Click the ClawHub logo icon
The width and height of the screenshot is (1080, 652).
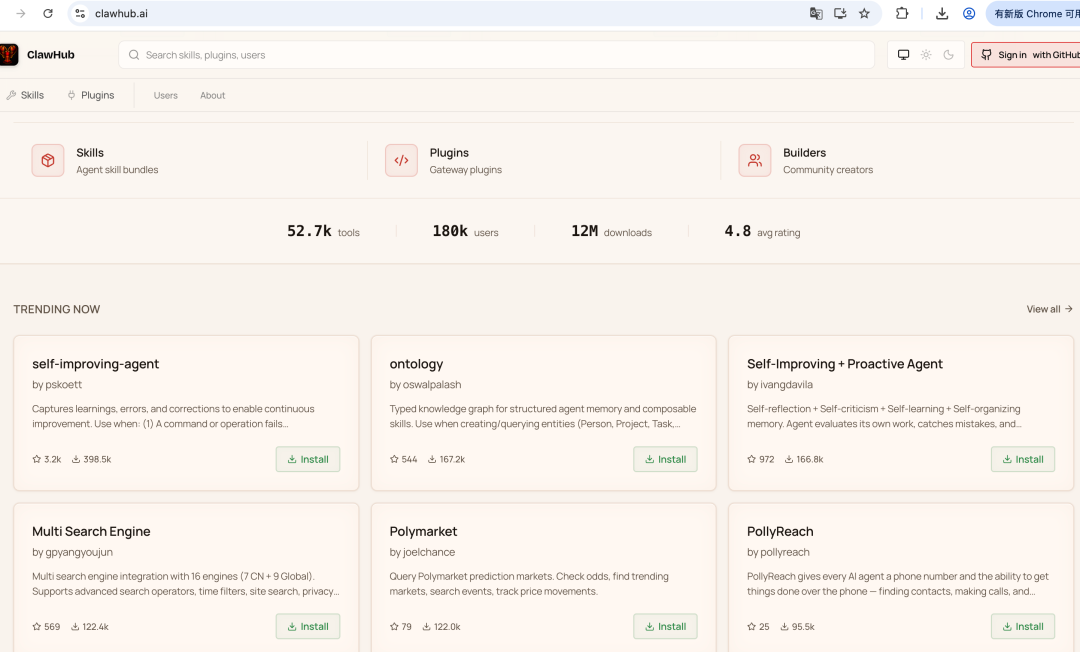(9, 55)
